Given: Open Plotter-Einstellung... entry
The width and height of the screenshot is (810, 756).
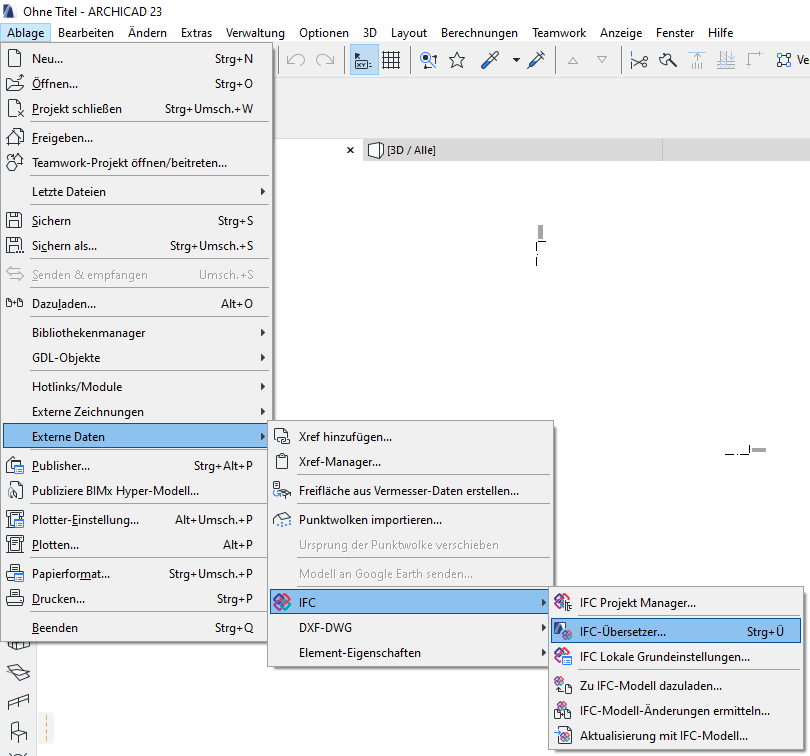Looking at the screenshot, I should [x=136, y=520].
